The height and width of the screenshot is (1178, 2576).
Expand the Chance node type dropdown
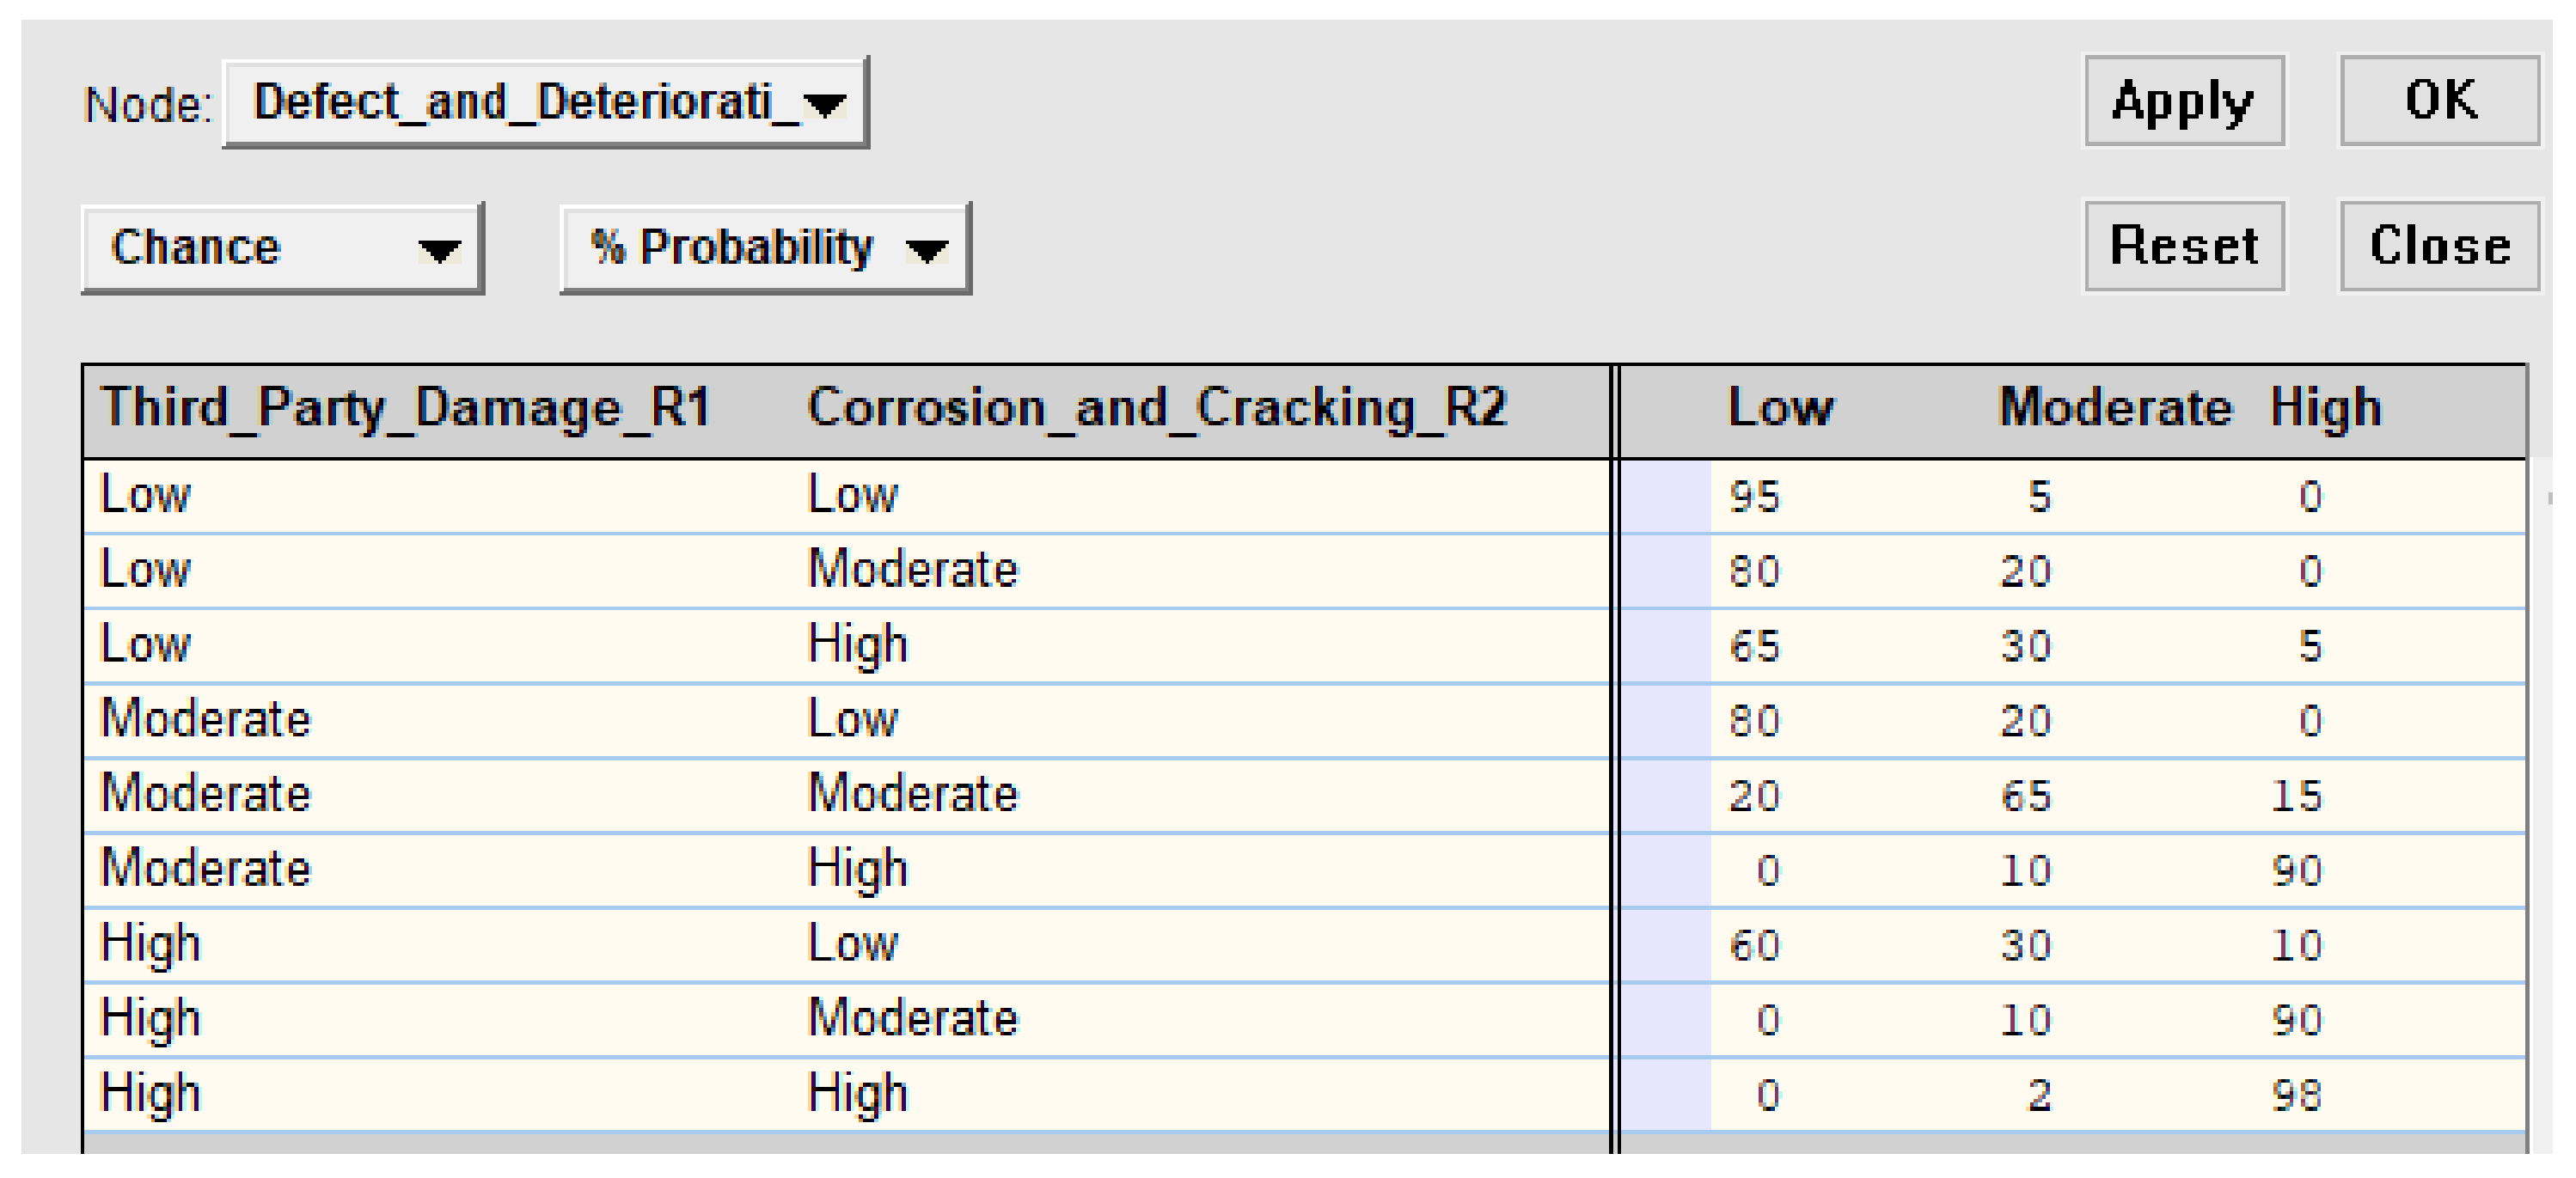tap(283, 248)
